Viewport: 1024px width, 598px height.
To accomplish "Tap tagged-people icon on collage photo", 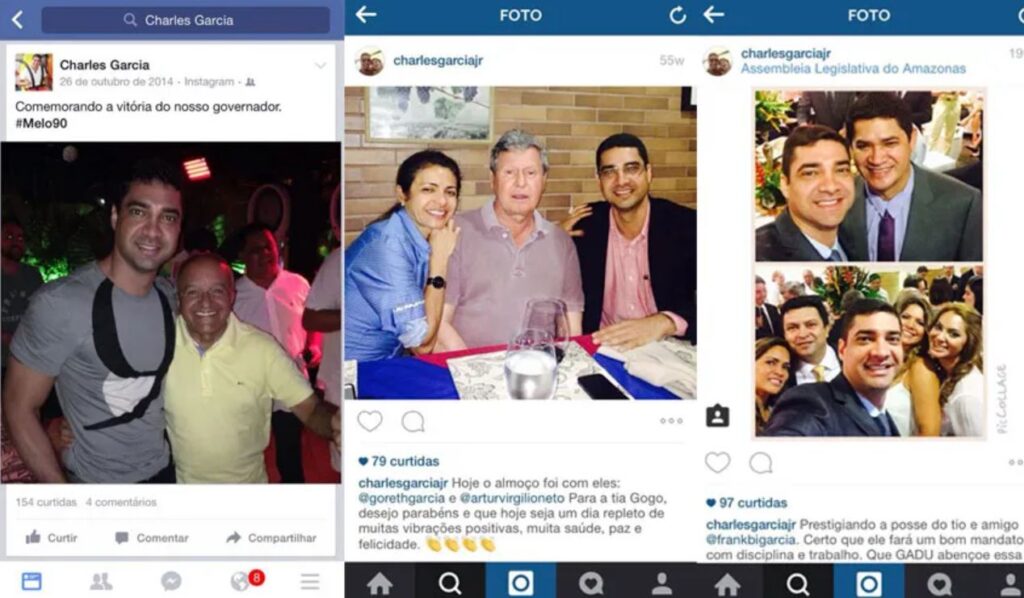I will pyautogui.click(x=717, y=416).
